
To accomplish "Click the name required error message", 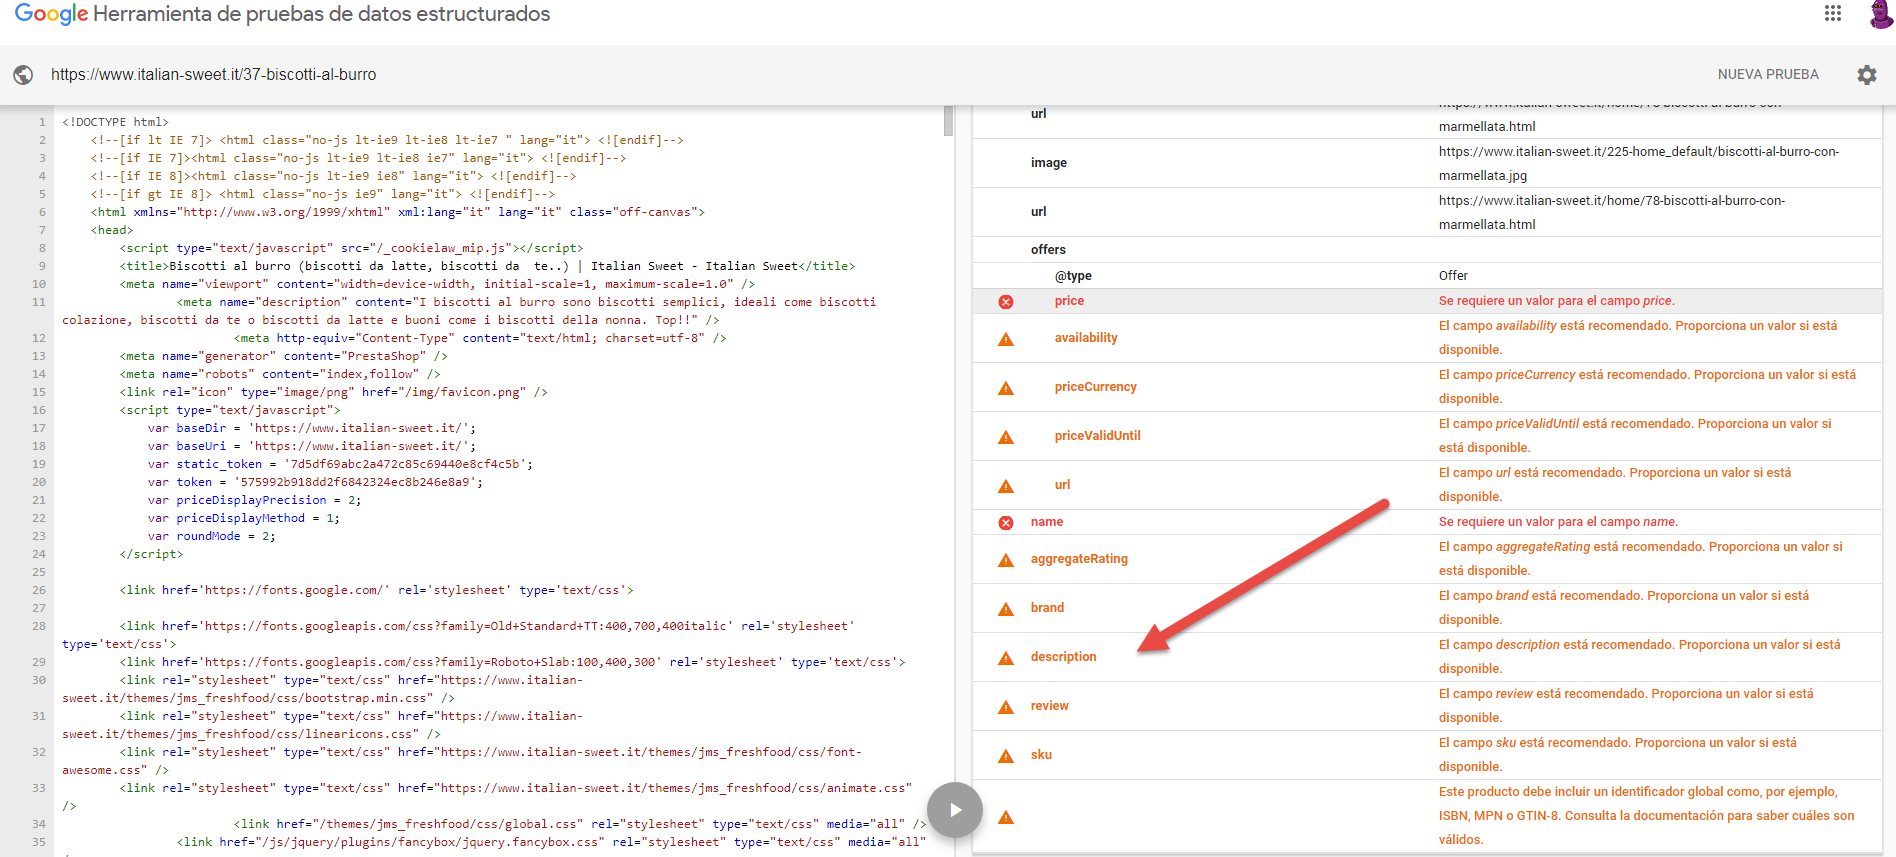I will [x=1558, y=522].
